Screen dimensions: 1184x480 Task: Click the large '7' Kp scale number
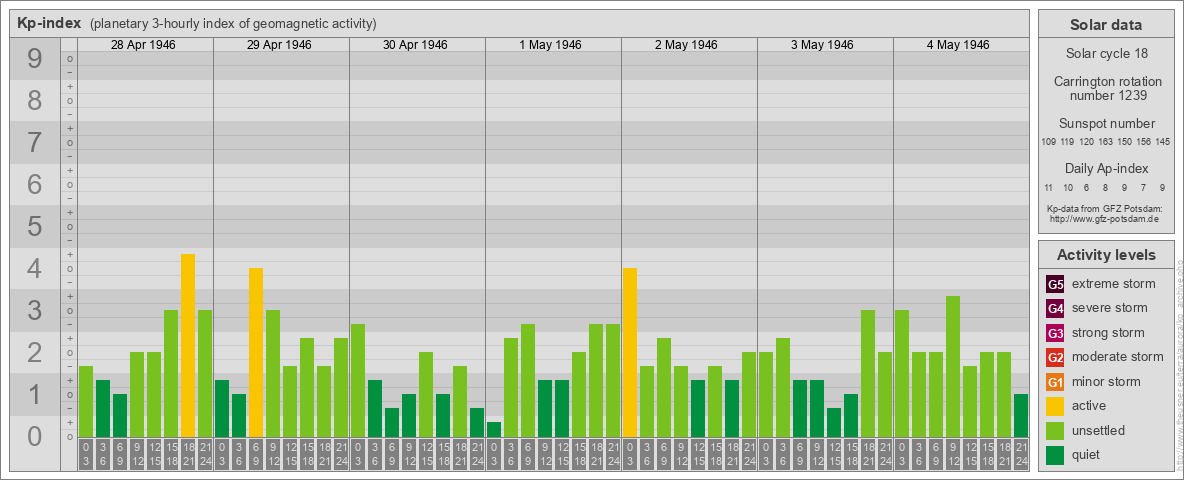click(34, 143)
